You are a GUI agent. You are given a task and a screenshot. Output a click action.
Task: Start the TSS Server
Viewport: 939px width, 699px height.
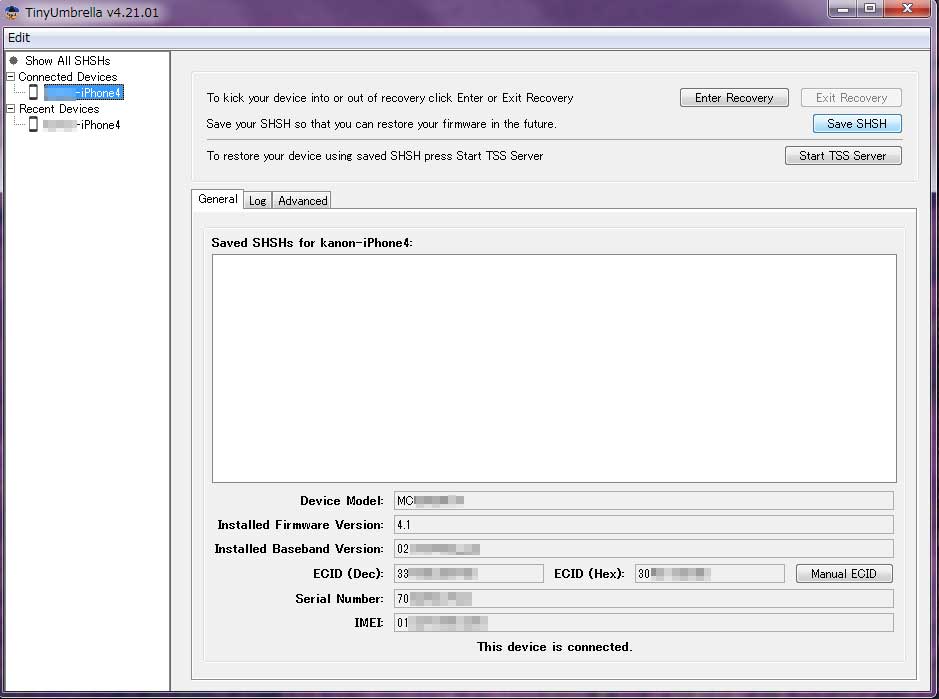[x=843, y=156]
